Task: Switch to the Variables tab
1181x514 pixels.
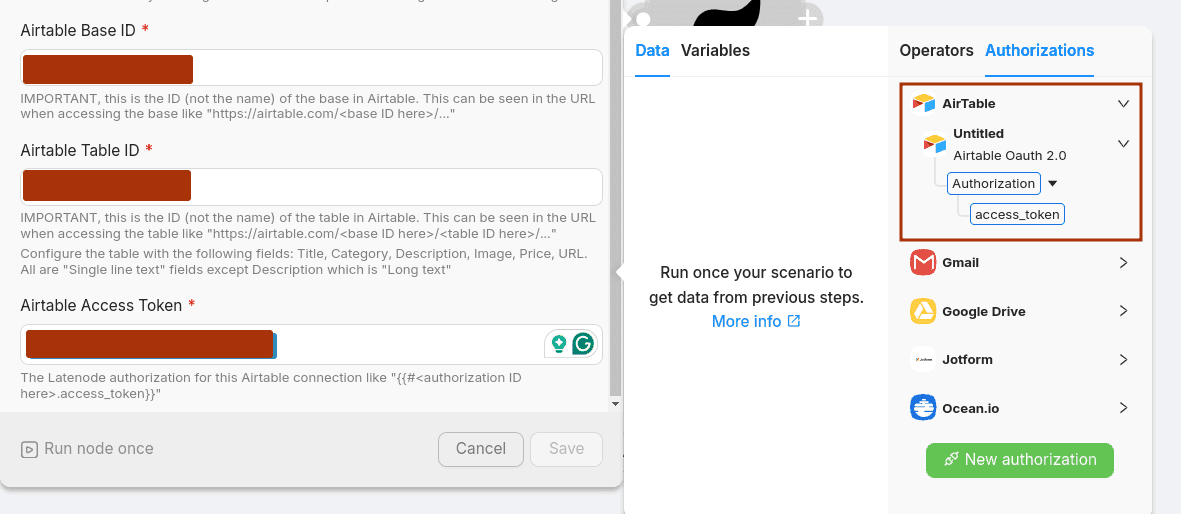Action: tap(715, 51)
